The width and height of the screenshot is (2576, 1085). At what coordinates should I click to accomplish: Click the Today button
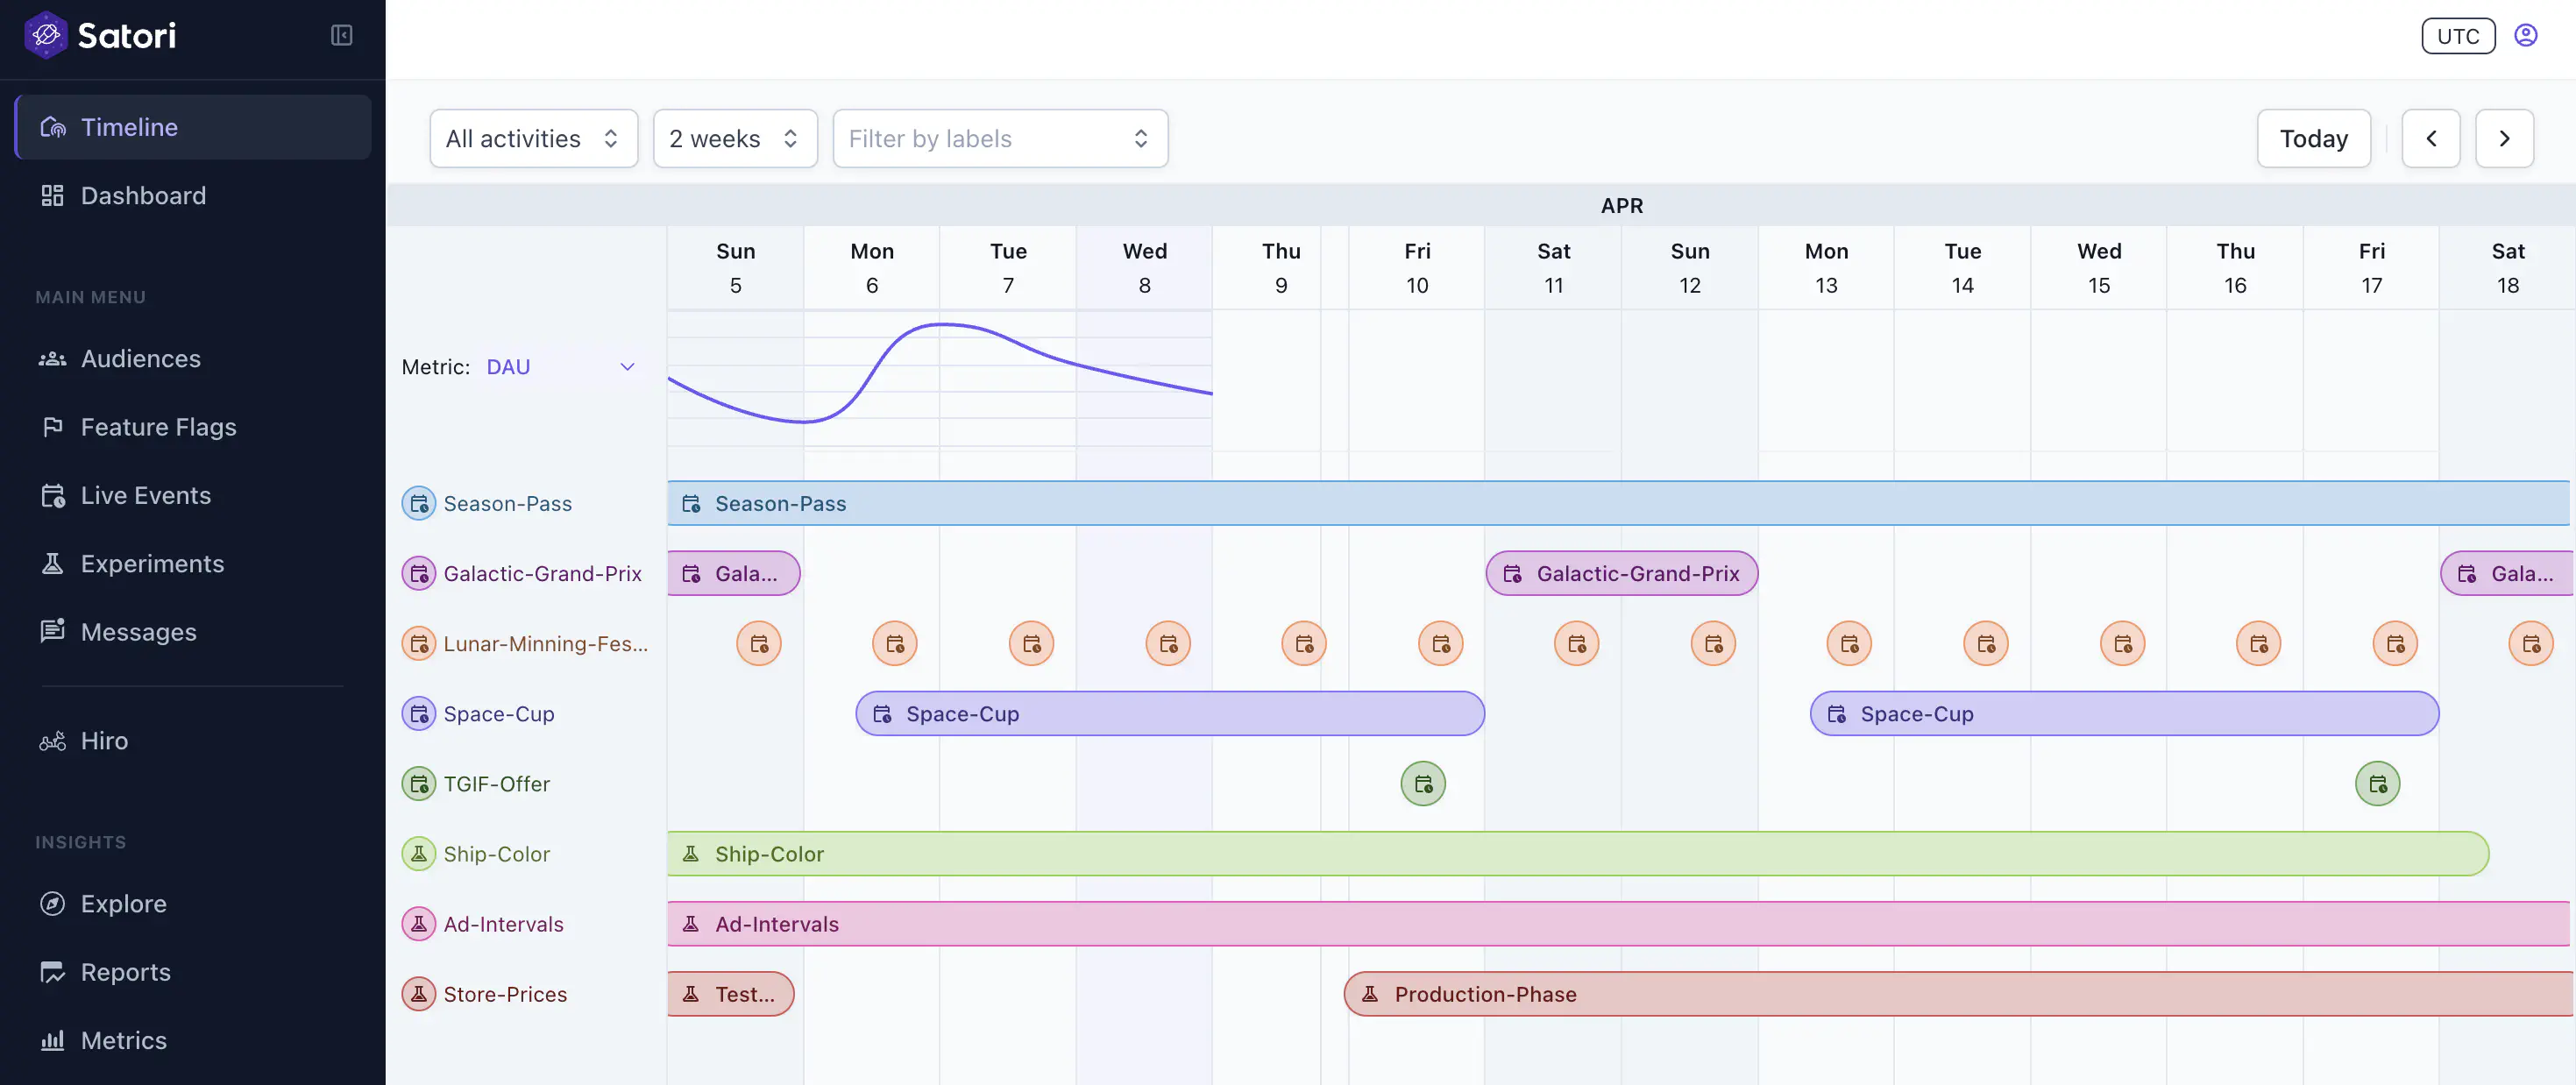[2313, 138]
